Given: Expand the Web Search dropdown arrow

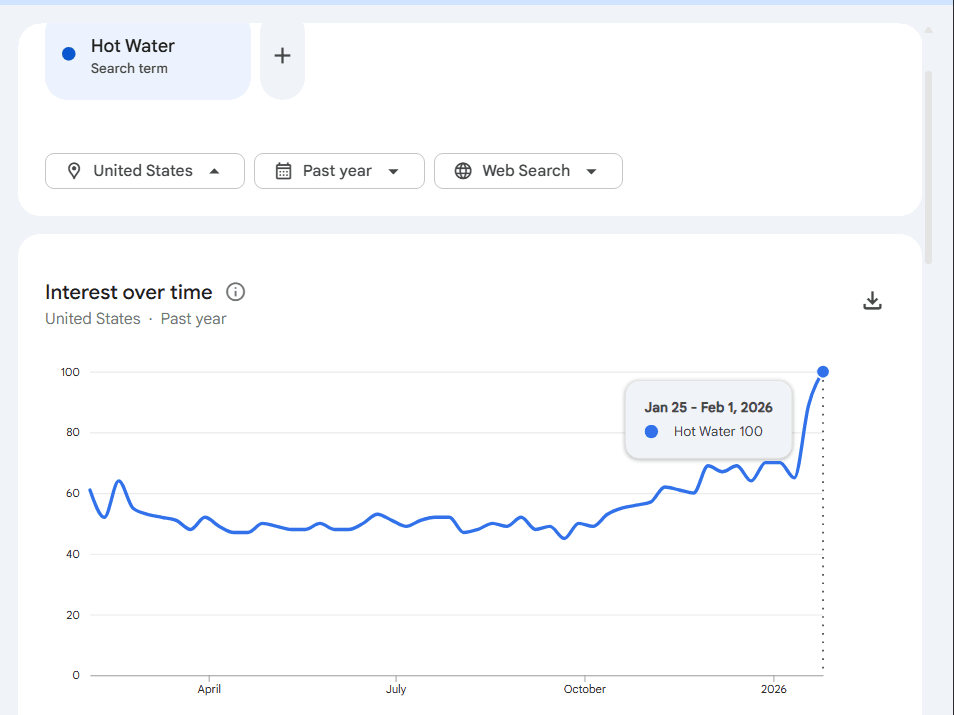Looking at the screenshot, I should (591, 171).
